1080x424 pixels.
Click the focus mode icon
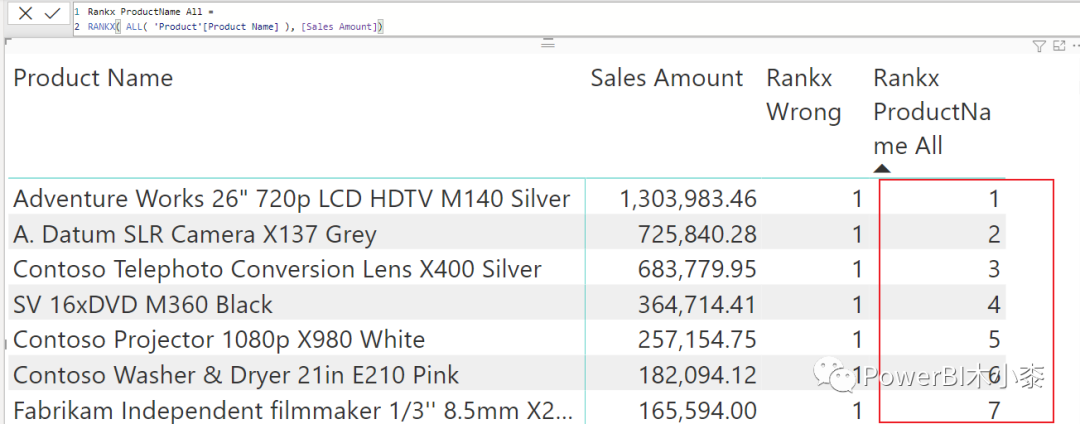(x=1058, y=46)
